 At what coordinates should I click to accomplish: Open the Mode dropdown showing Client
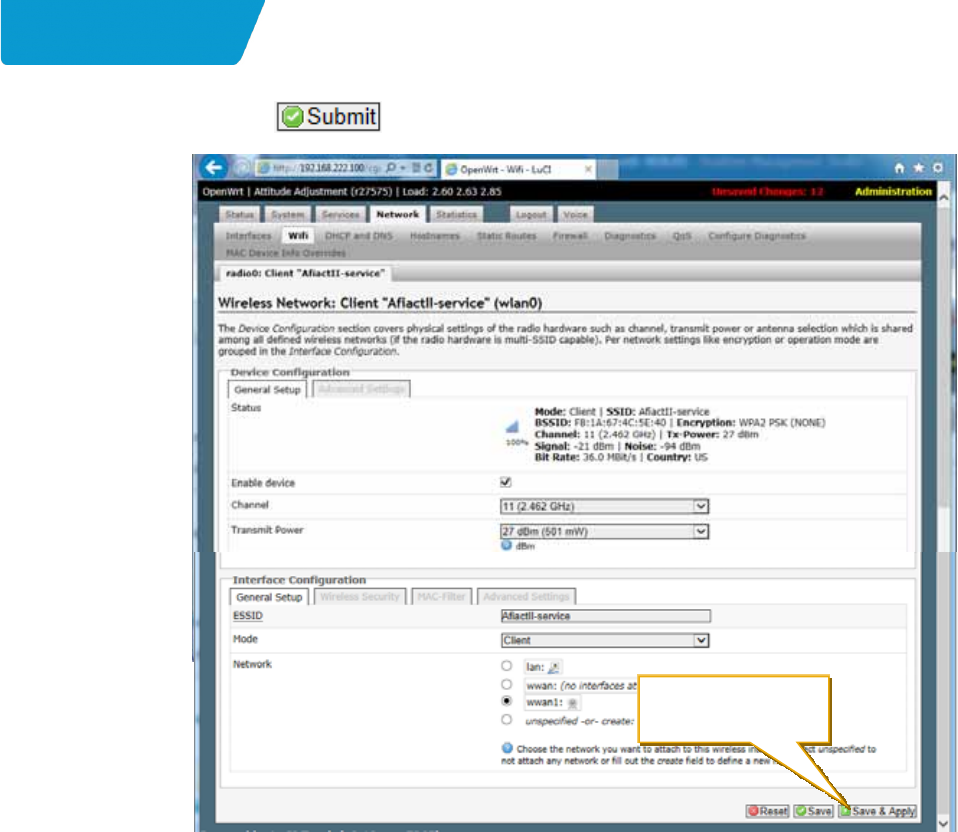click(604, 640)
